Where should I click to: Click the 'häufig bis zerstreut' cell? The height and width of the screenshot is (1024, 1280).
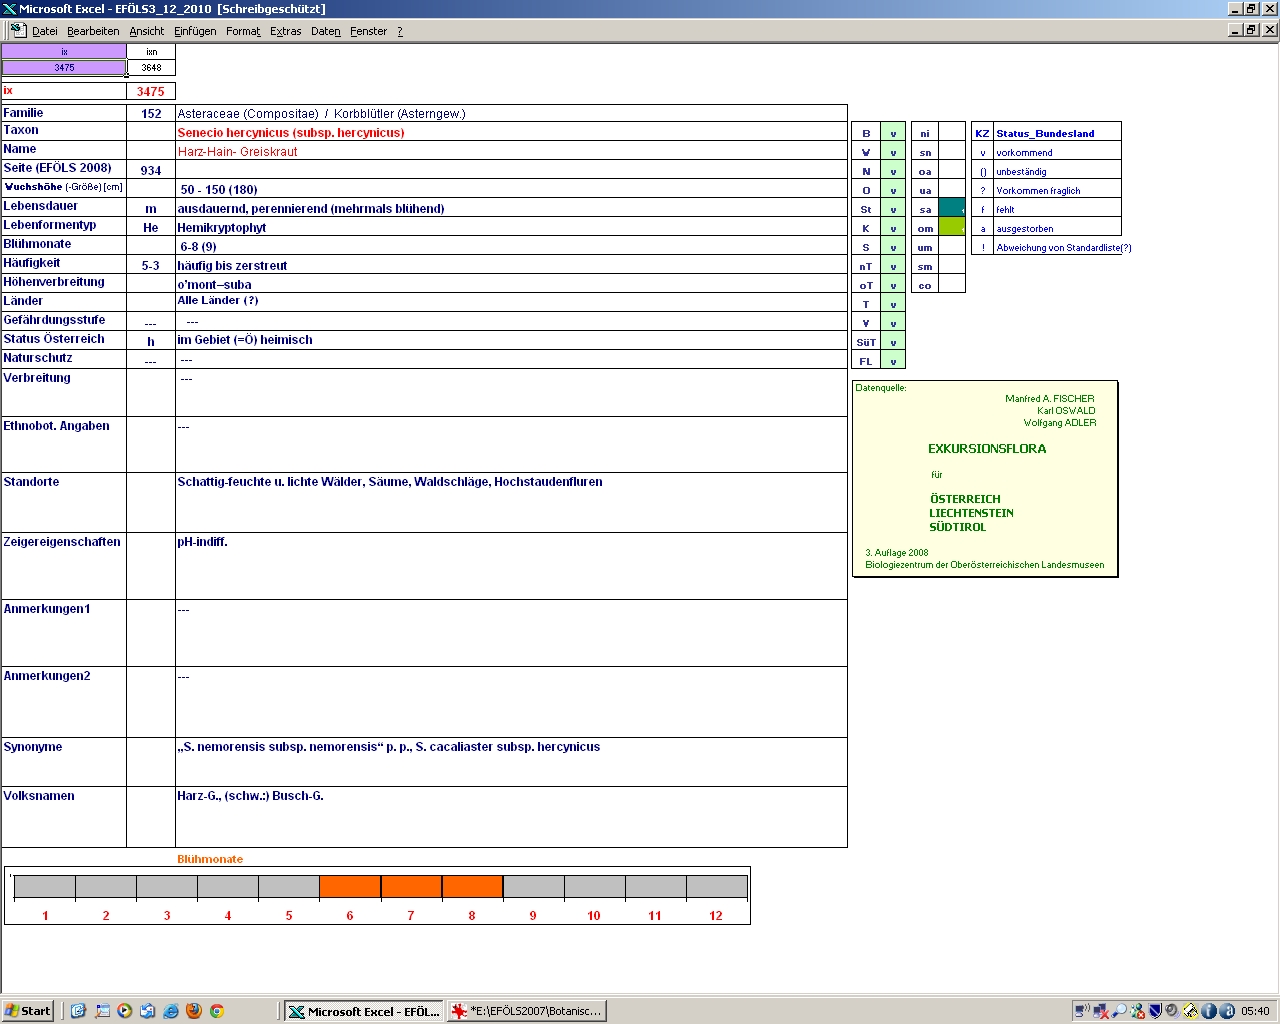(511, 265)
